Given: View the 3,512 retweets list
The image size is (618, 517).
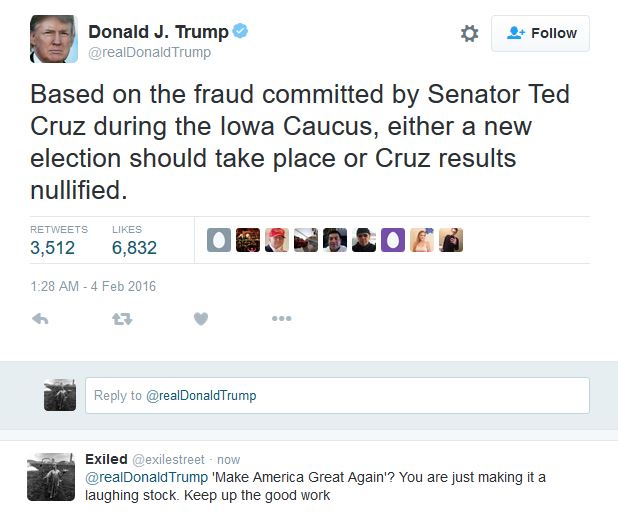Looking at the screenshot, I should 52,247.
